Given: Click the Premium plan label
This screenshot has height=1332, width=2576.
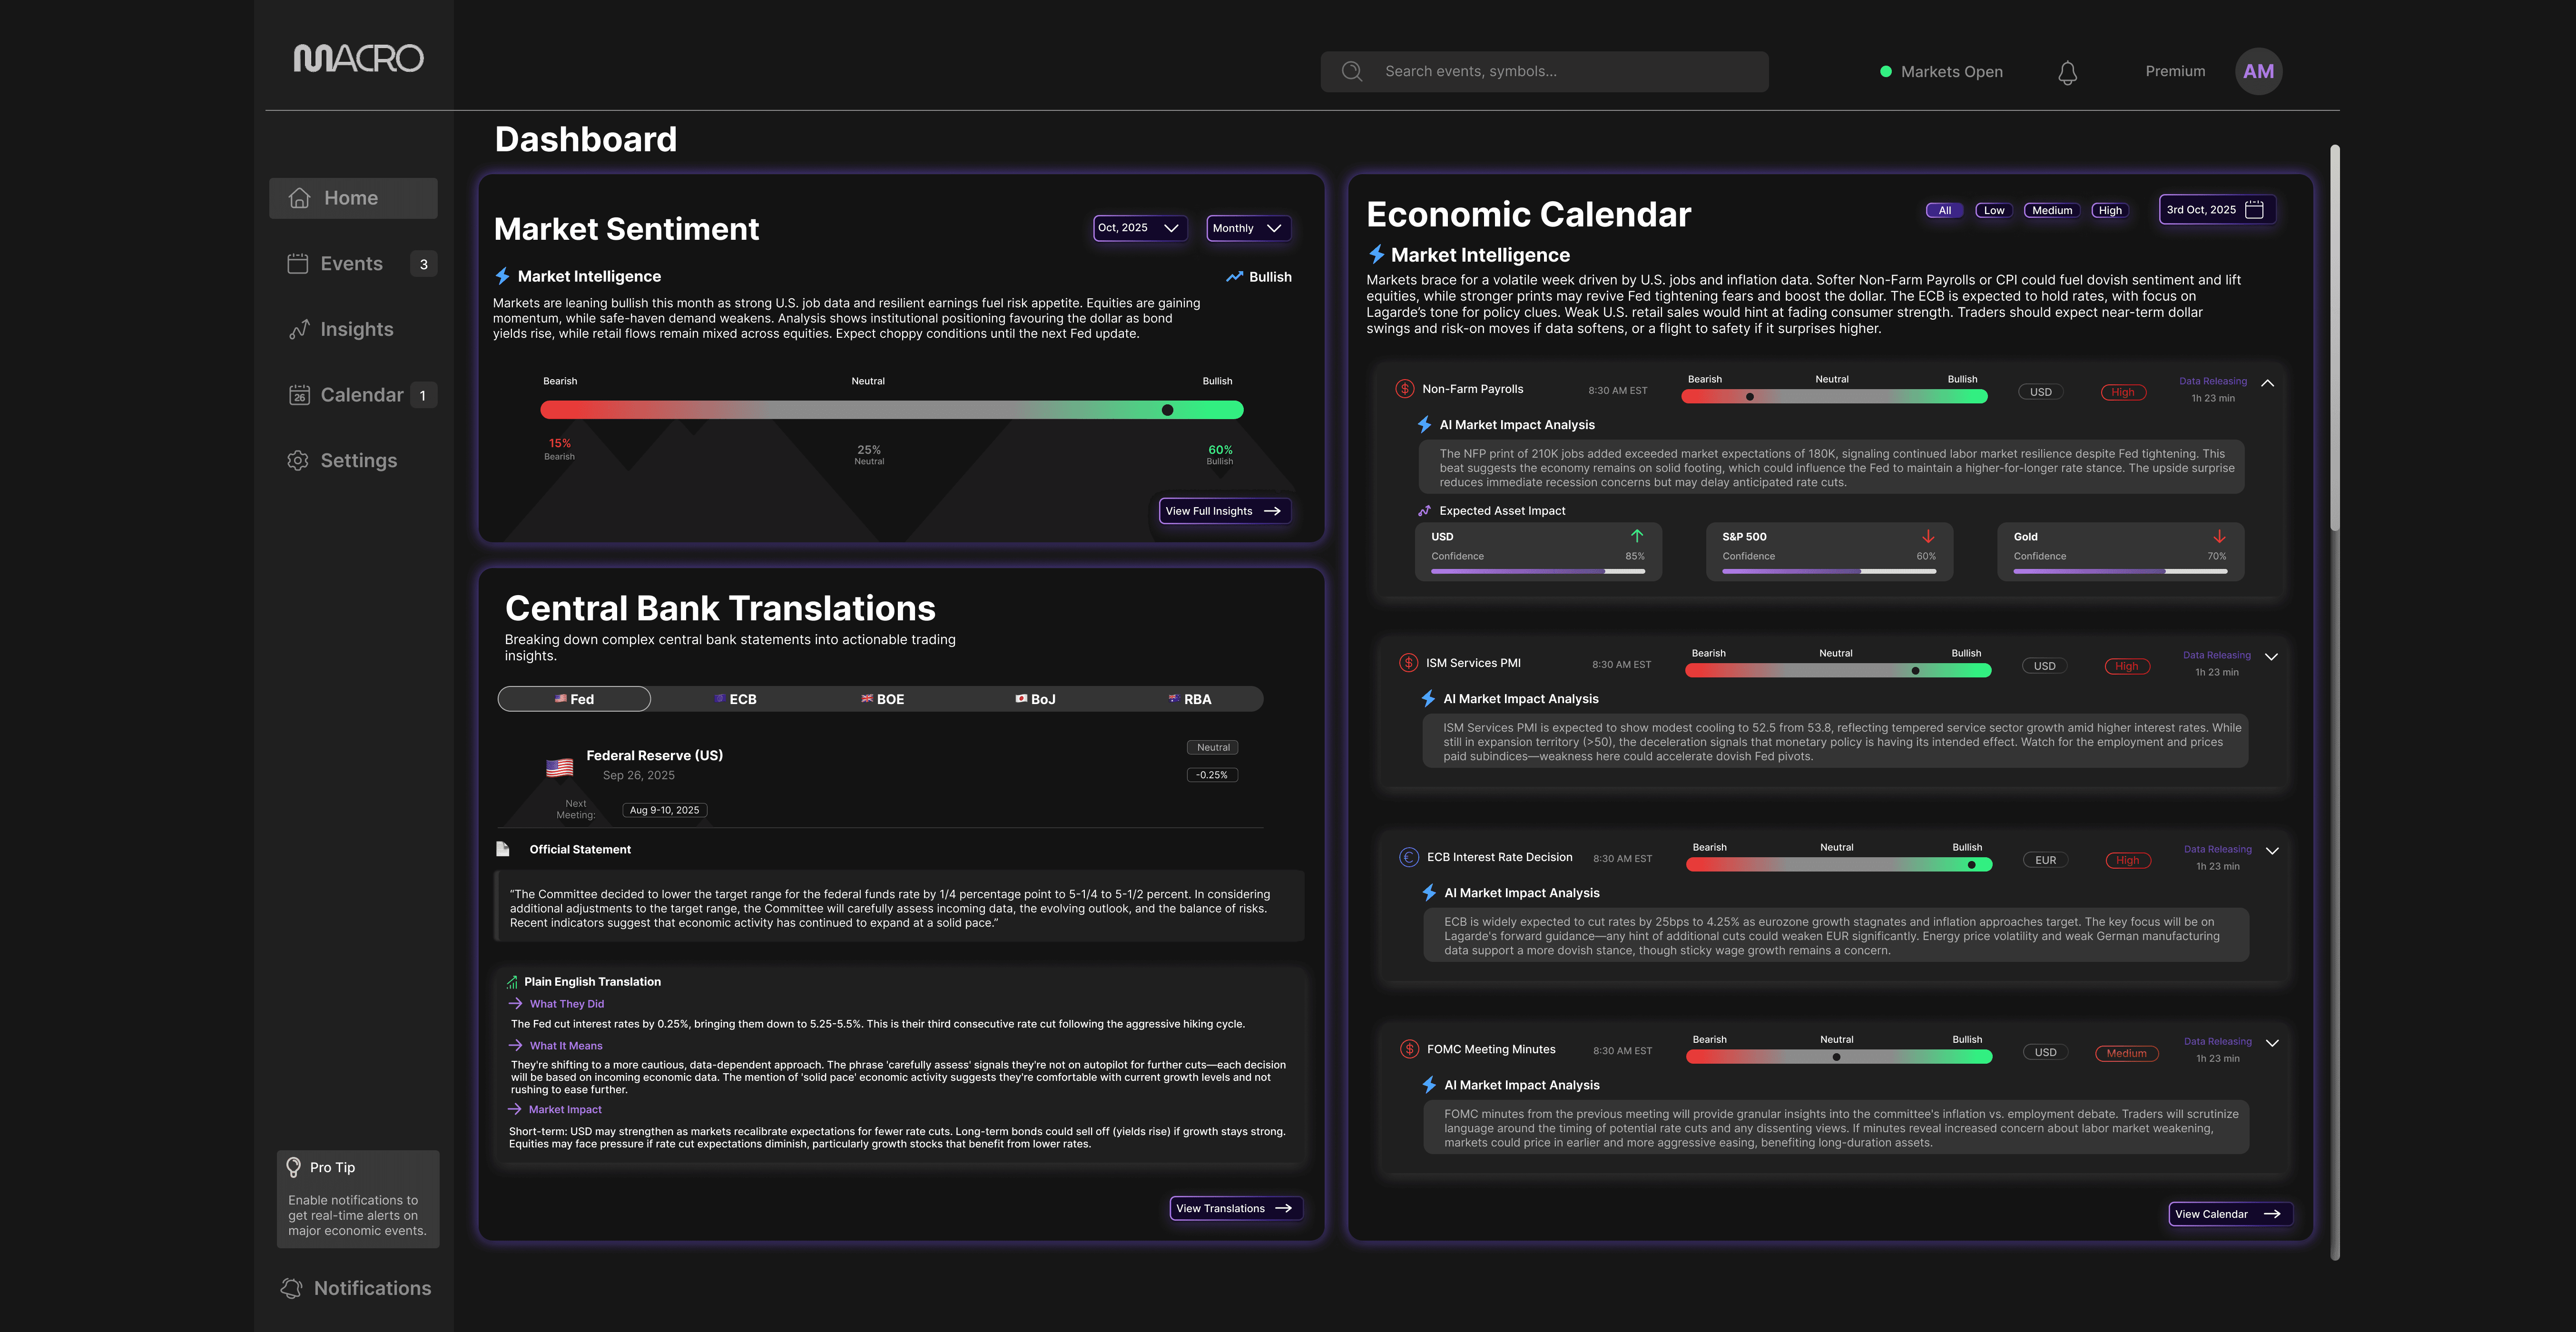Looking at the screenshot, I should (x=2175, y=71).
